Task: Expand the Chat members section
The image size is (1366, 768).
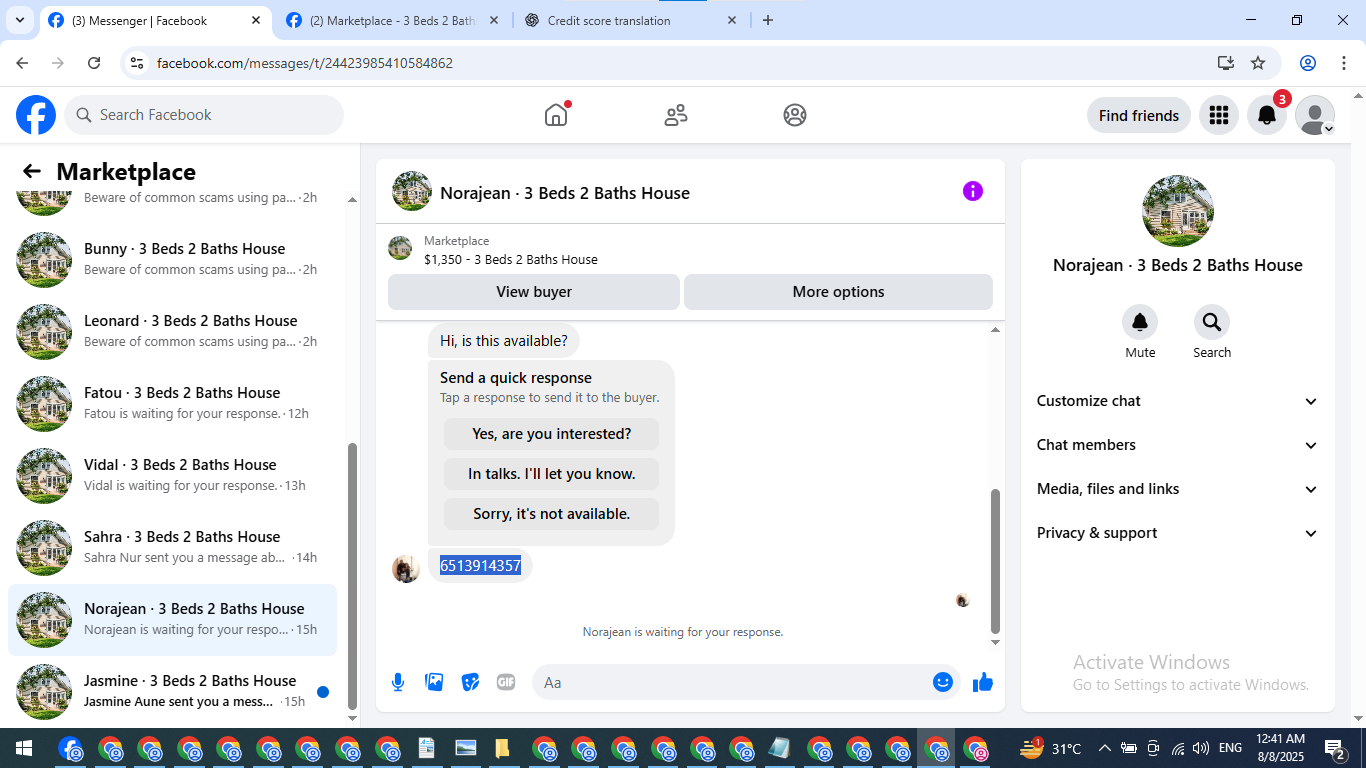Action: tap(1178, 445)
